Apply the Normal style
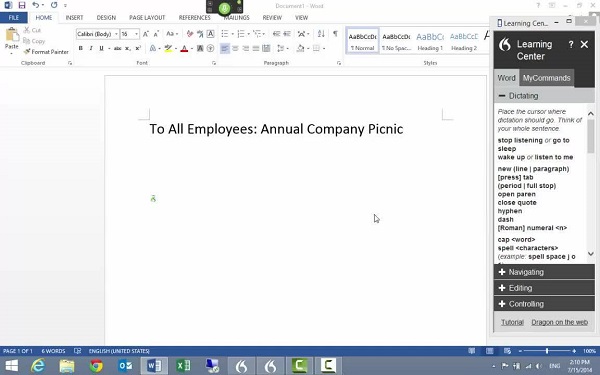The width and height of the screenshot is (600, 375). click(362, 41)
